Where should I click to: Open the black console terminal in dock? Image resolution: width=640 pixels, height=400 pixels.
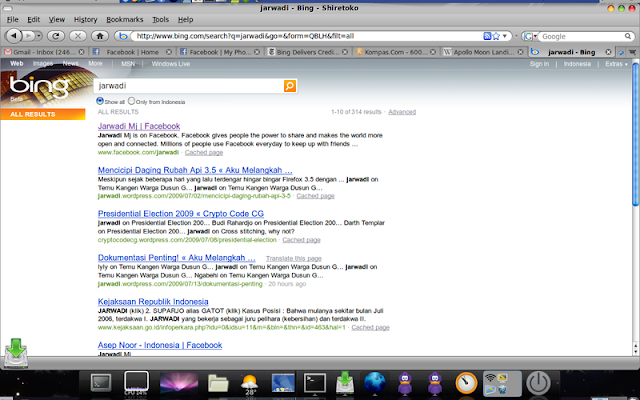pos(314,383)
